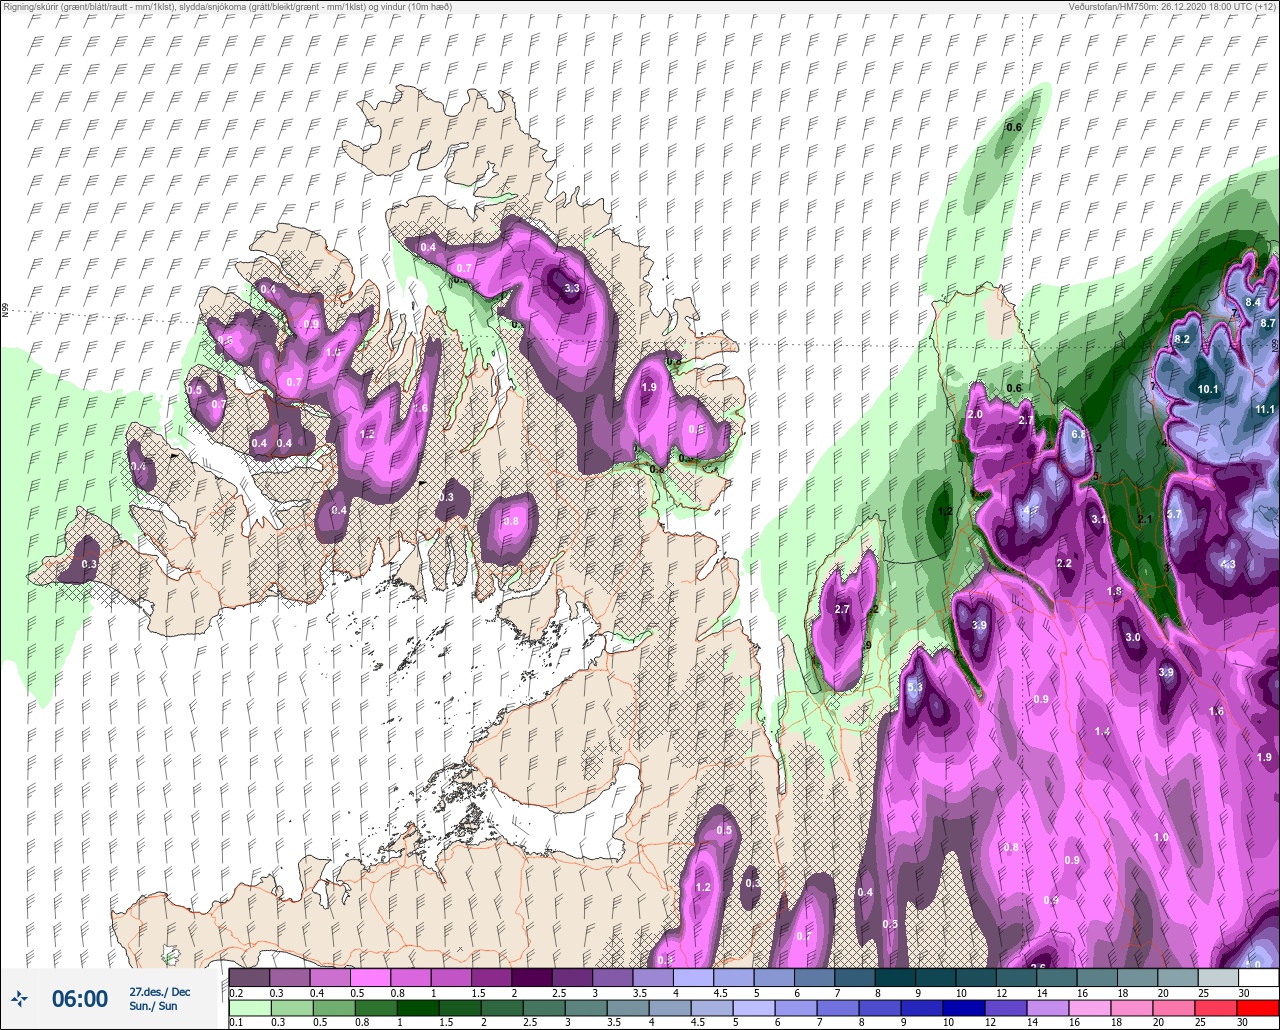Image resolution: width=1280 pixels, height=1030 pixels.
Task: Click the Rigning/skúrir legend description header
Action: 228,6
